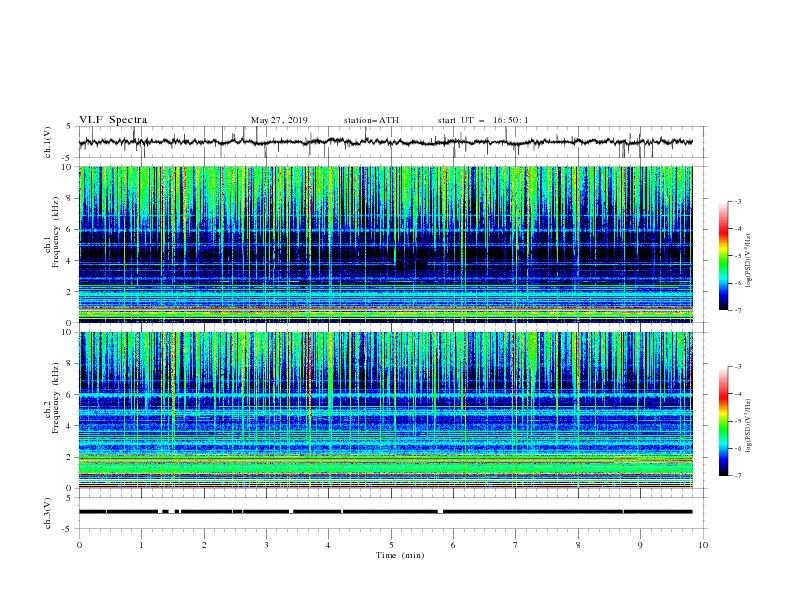The height and width of the screenshot is (612, 792).
Task: Click the upper 'log(PSD)(V²/Hz)' colorbar label
Action: click(748, 261)
